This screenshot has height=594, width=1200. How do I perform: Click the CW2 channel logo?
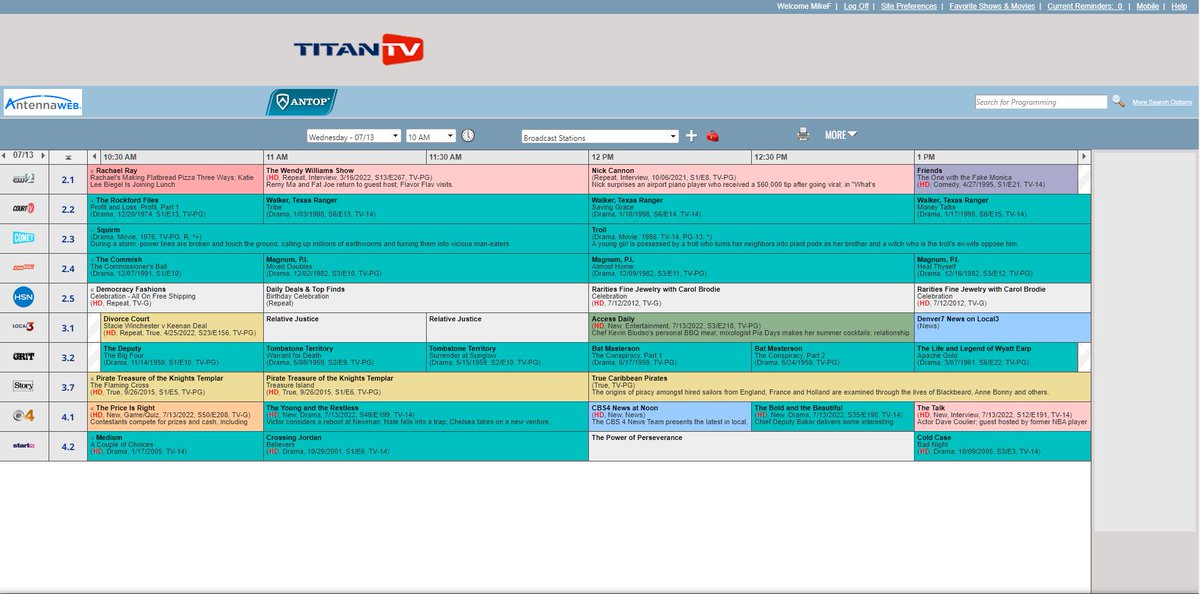tap(24, 179)
